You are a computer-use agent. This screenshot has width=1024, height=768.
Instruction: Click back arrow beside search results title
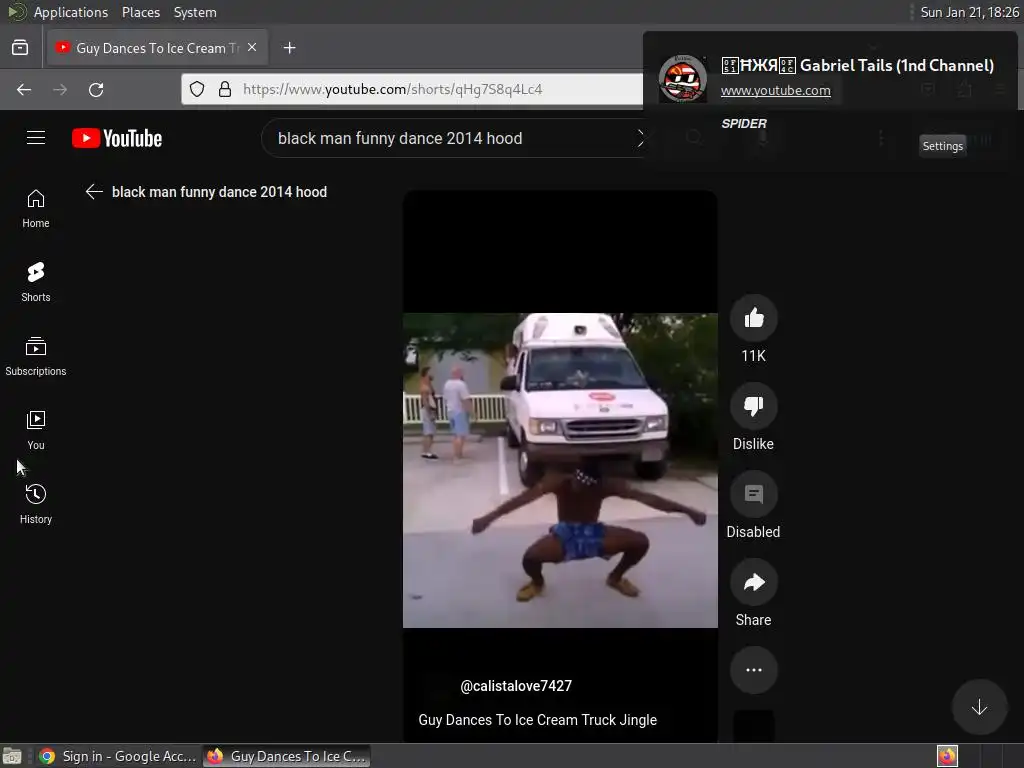94,191
